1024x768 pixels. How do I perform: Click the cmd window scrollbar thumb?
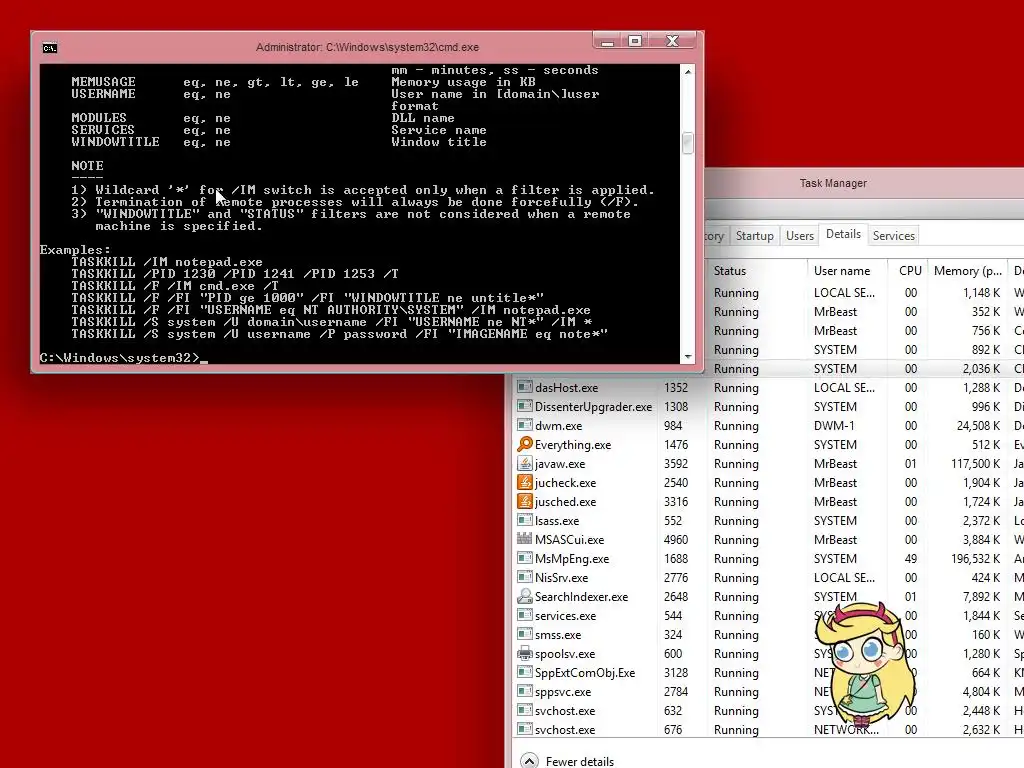click(x=687, y=143)
